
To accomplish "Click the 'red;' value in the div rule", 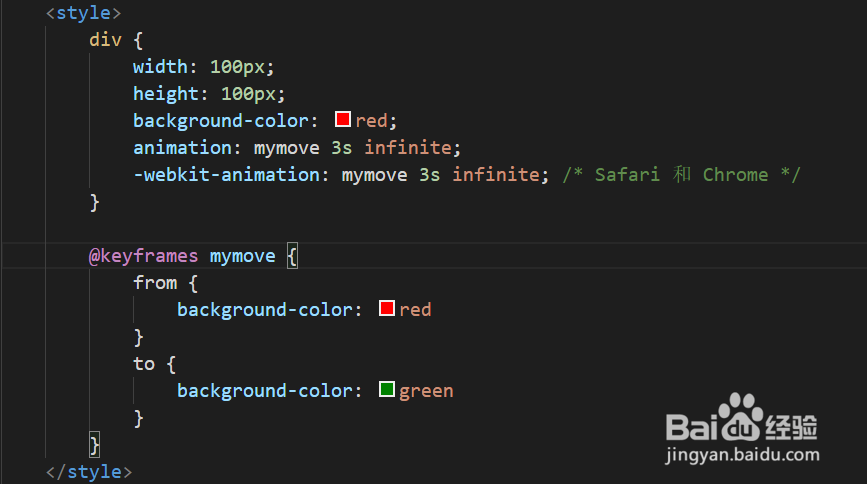I will [376, 121].
